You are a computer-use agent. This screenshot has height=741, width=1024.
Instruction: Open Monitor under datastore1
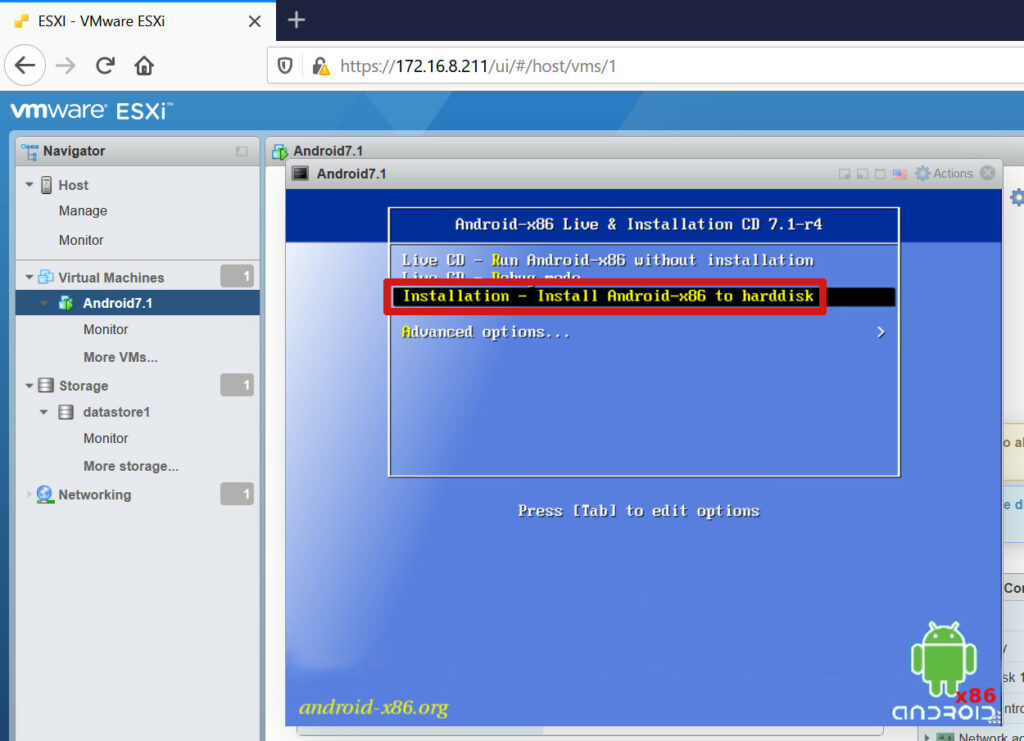106,438
